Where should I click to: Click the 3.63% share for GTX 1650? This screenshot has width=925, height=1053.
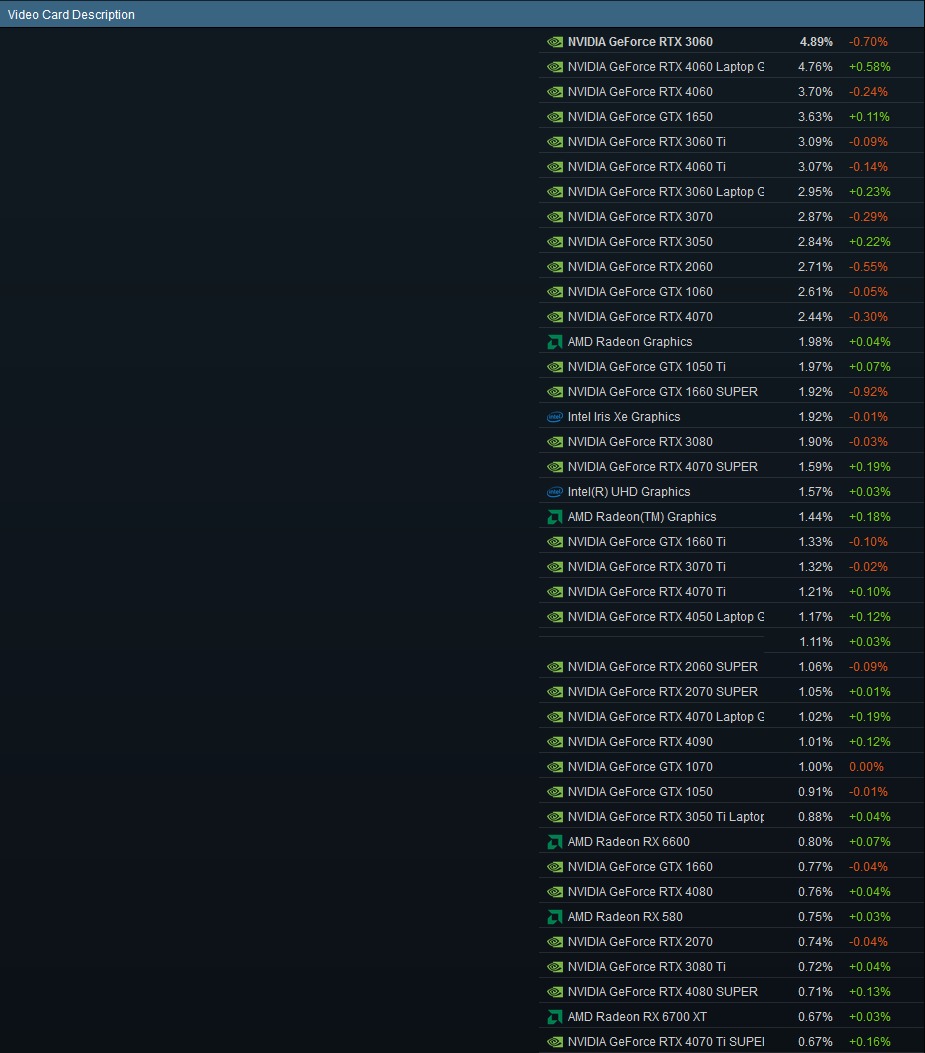click(816, 117)
